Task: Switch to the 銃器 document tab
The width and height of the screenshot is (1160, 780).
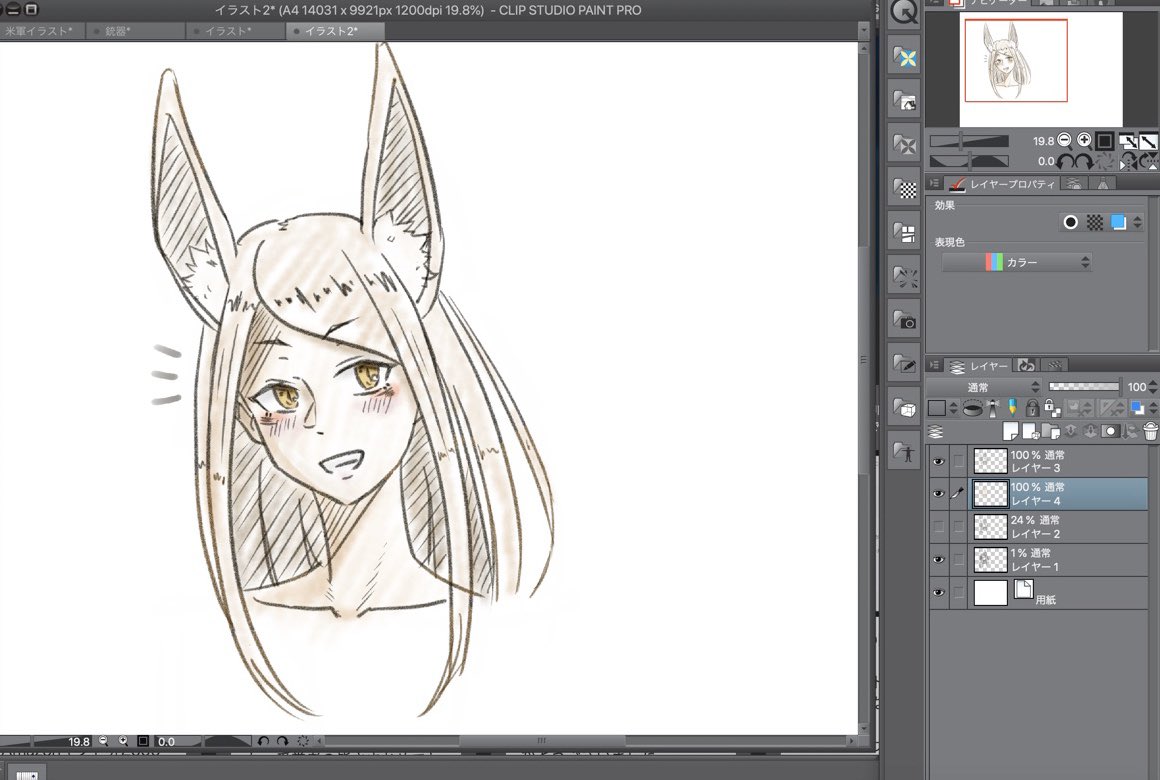Action: 135,31
